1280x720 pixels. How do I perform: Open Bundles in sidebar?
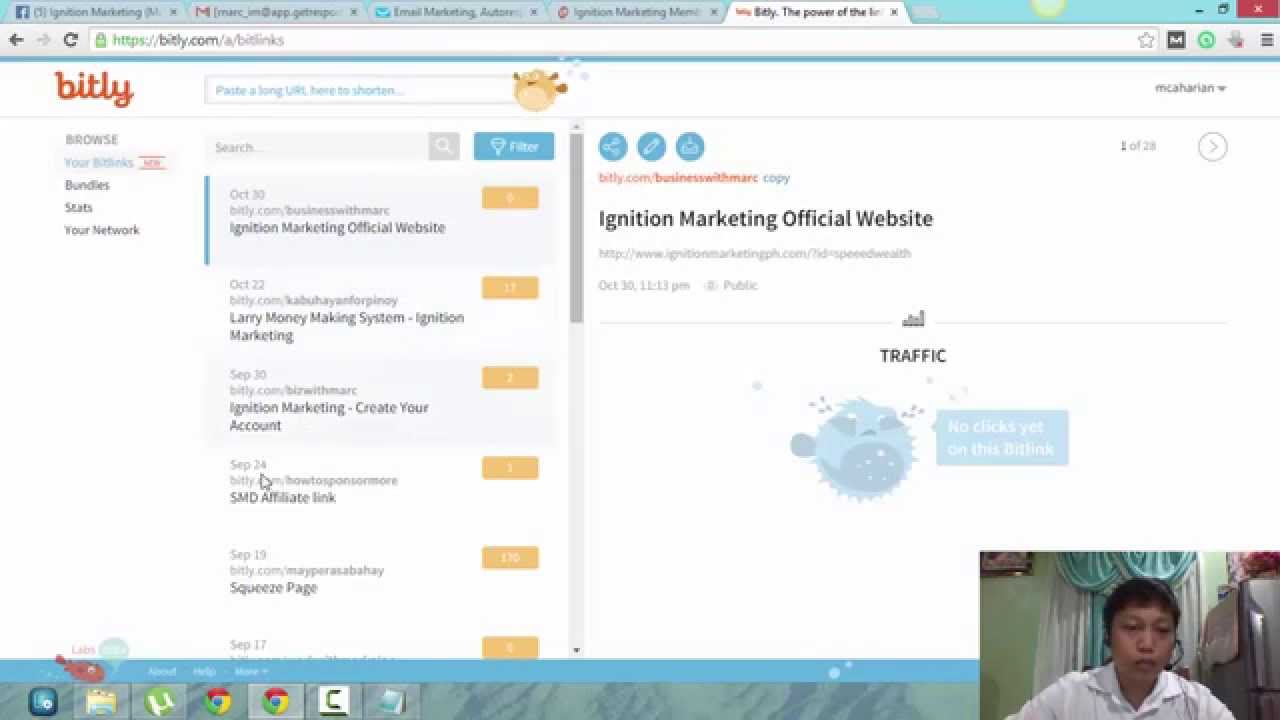tap(87, 185)
